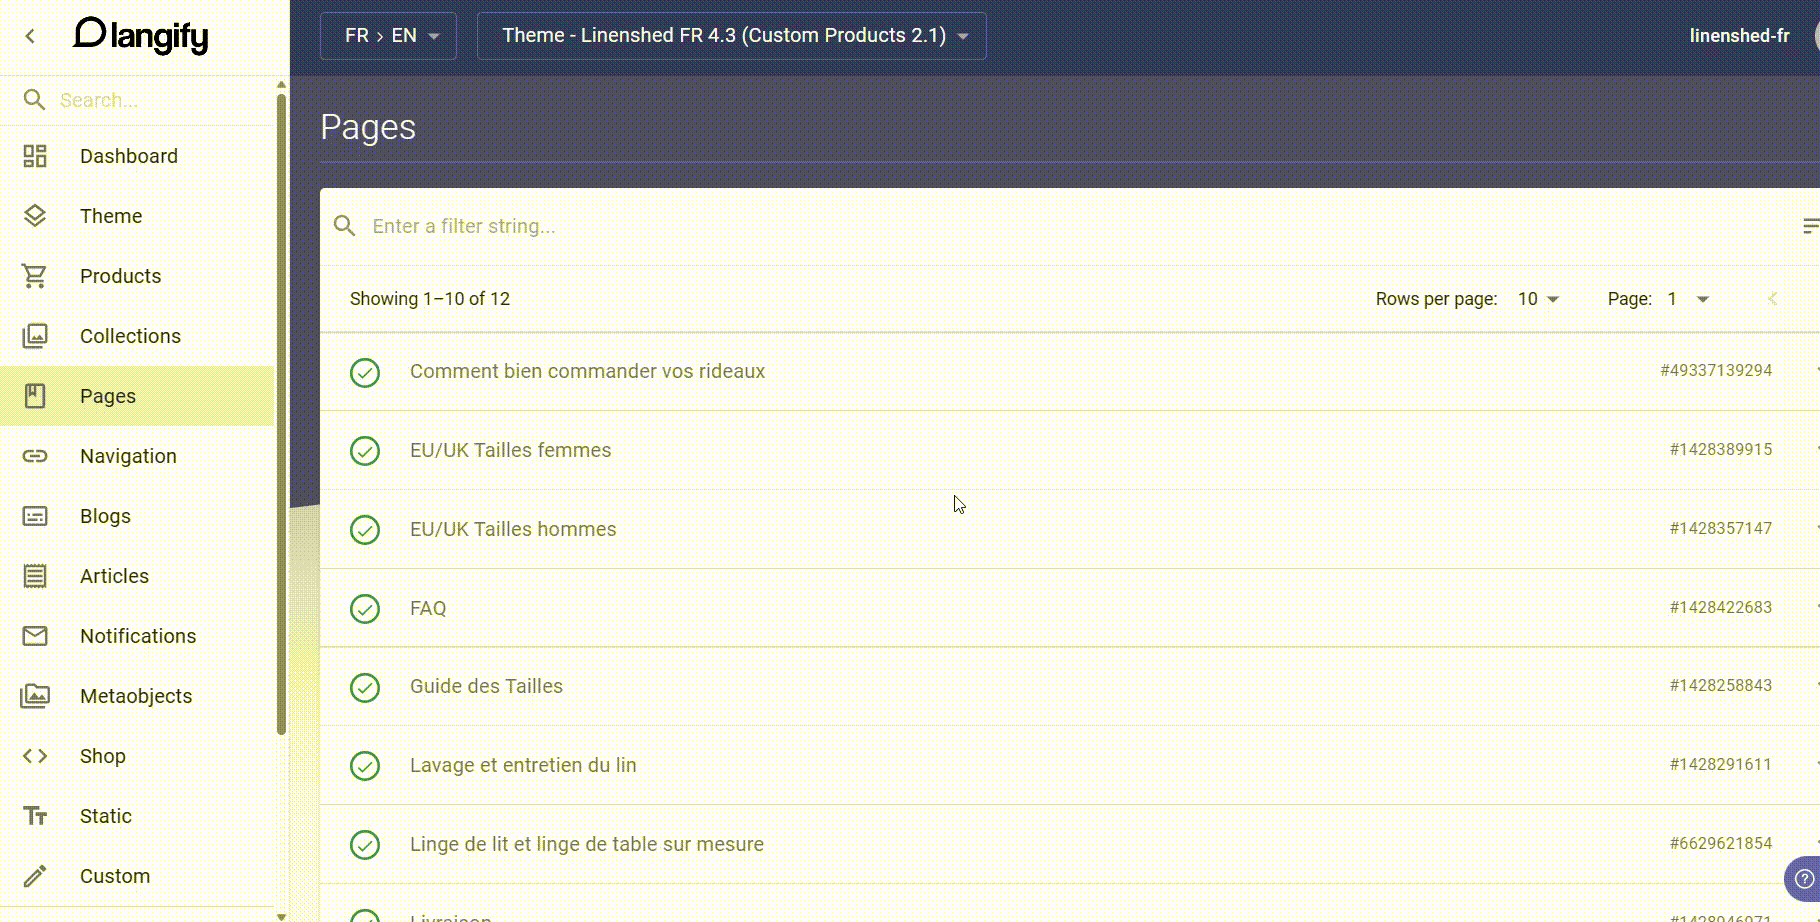Open the FR > EN language dropdown
The image size is (1820, 922).
pyautogui.click(x=388, y=36)
